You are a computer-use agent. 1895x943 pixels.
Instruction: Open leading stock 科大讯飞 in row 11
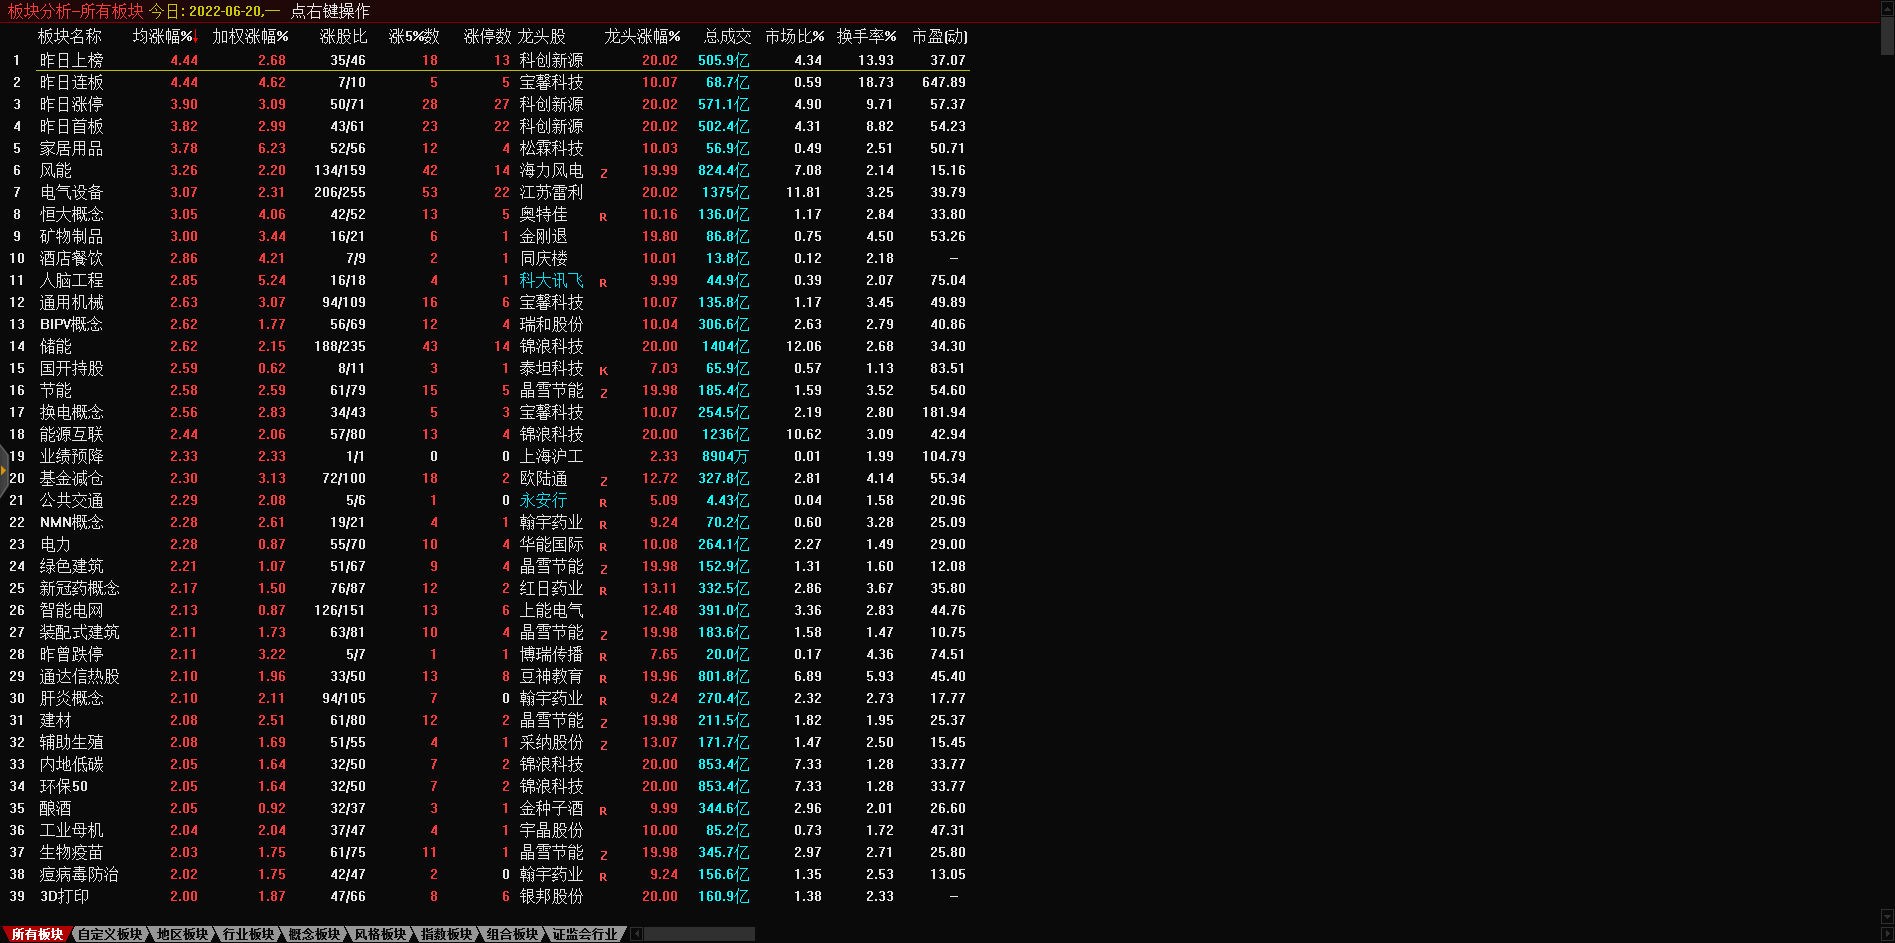pos(551,281)
